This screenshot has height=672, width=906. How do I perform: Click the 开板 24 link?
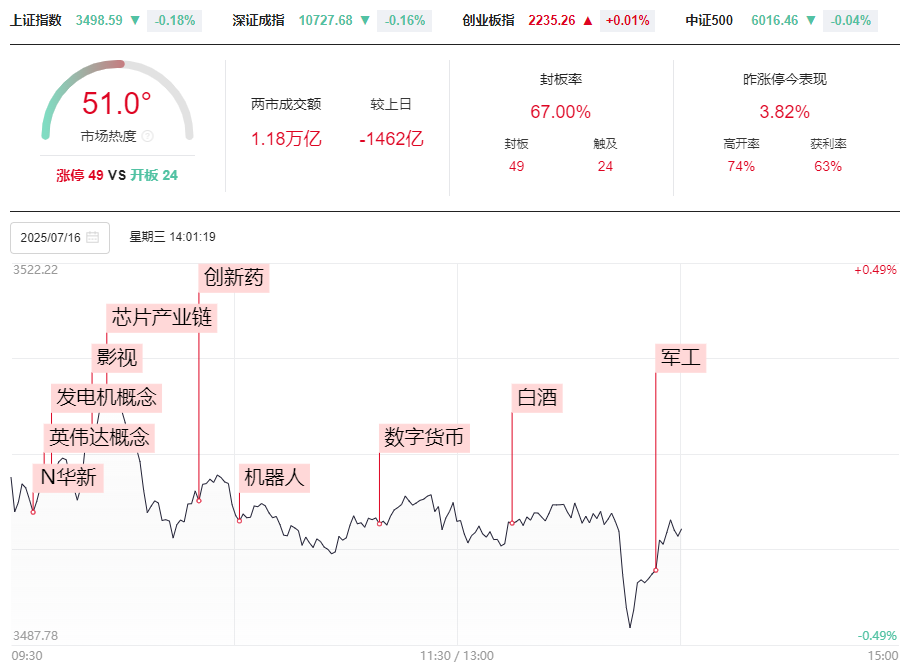click(x=154, y=175)
